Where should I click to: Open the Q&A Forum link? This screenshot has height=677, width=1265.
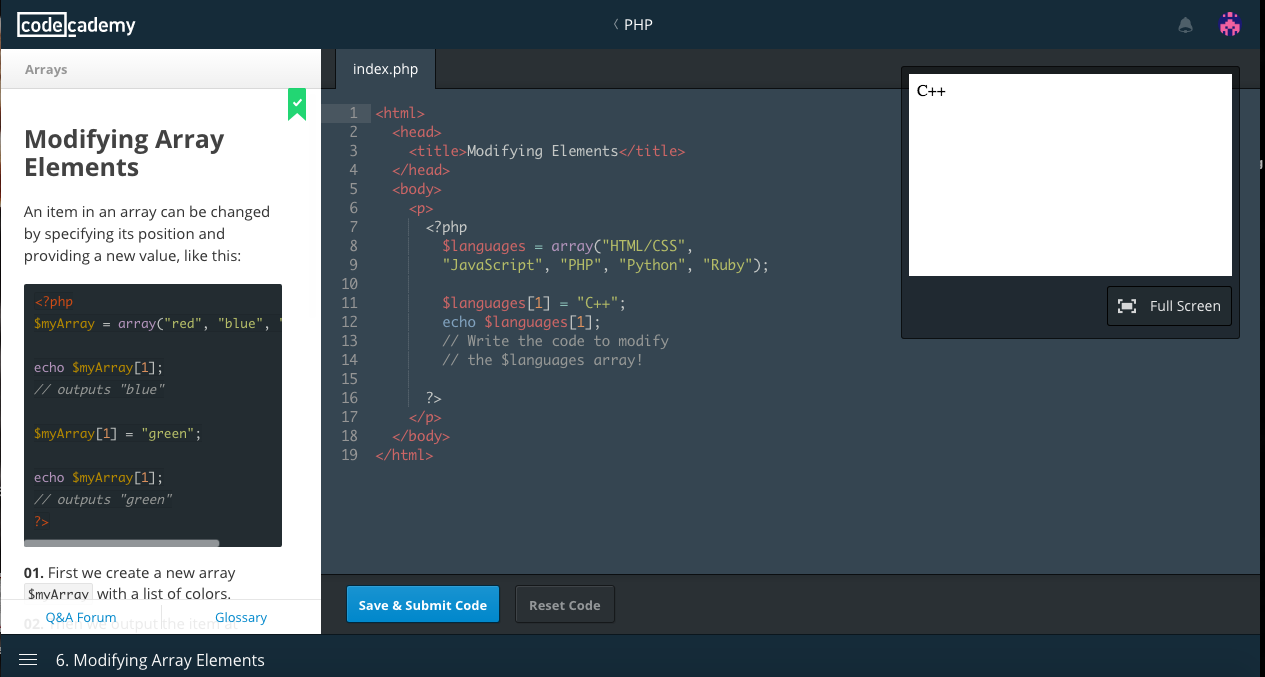(81, 617)
